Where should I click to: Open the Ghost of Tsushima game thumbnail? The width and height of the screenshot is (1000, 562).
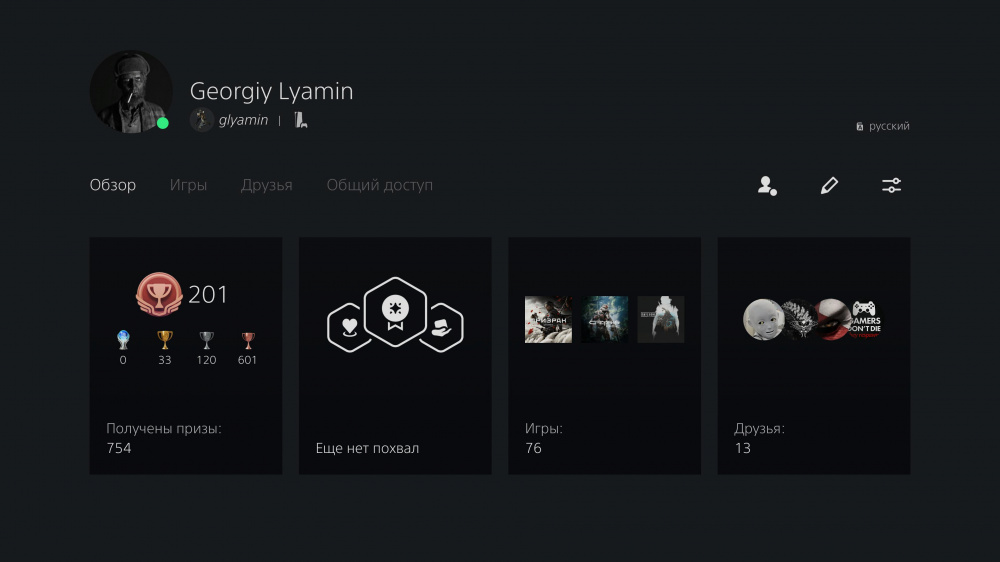point(548,320)
